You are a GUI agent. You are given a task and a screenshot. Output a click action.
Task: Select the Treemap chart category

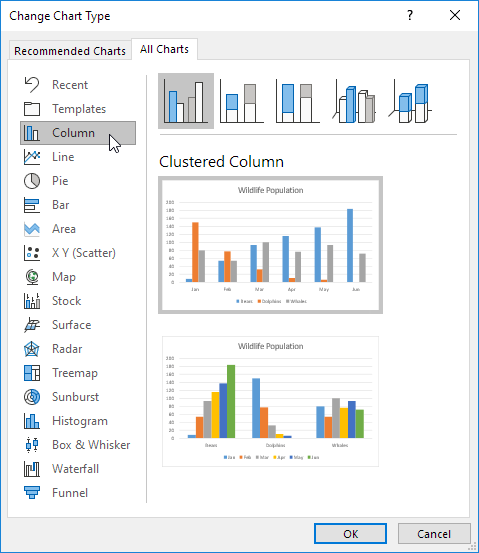(78, 373)
